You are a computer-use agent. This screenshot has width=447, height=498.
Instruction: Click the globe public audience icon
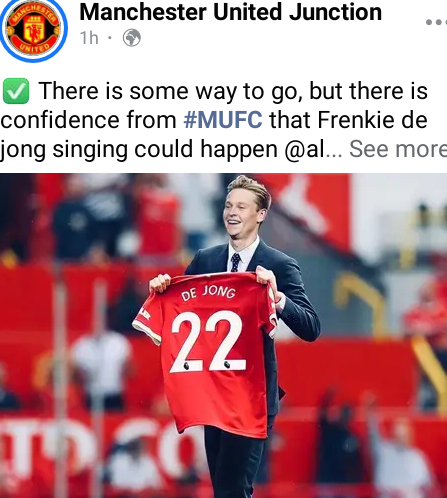coord(132,38)
